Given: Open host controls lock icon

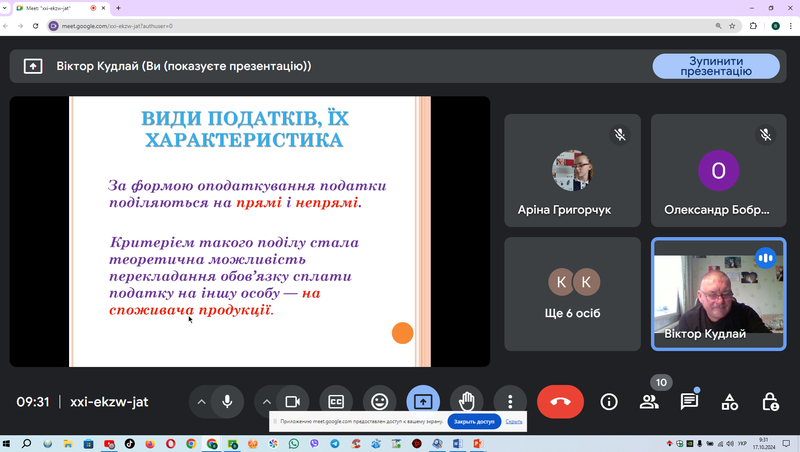Looking at the screenshot, I should [770, 402].
